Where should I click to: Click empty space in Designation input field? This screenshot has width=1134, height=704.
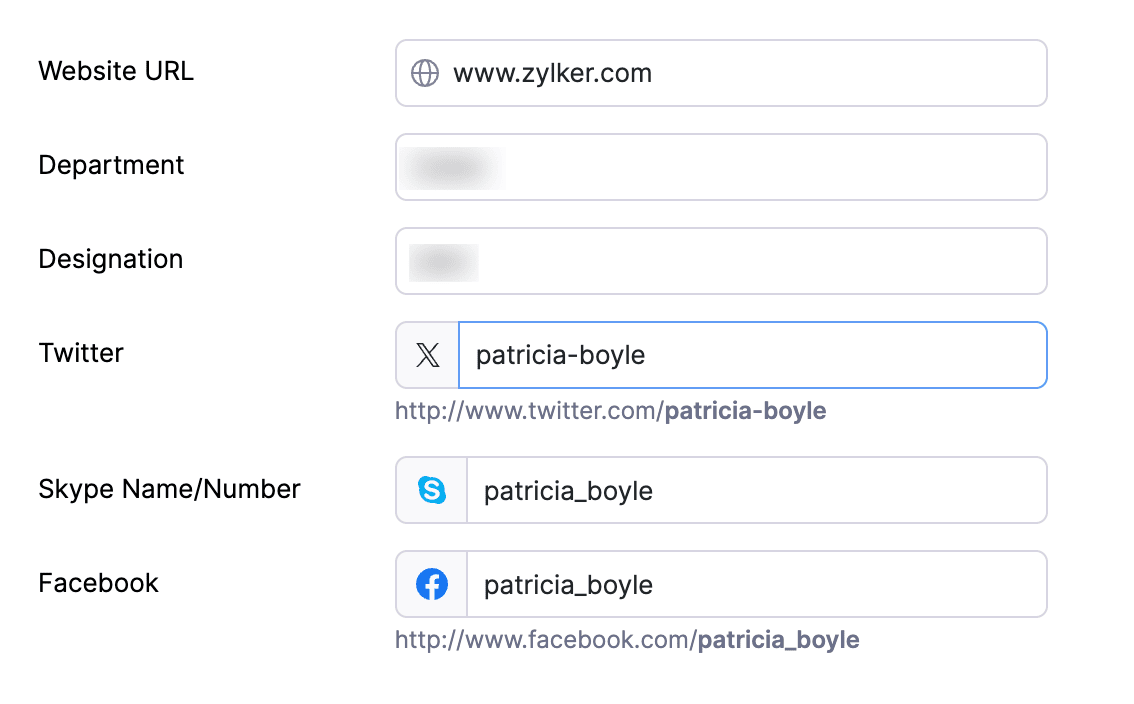(x=760, y=261)
